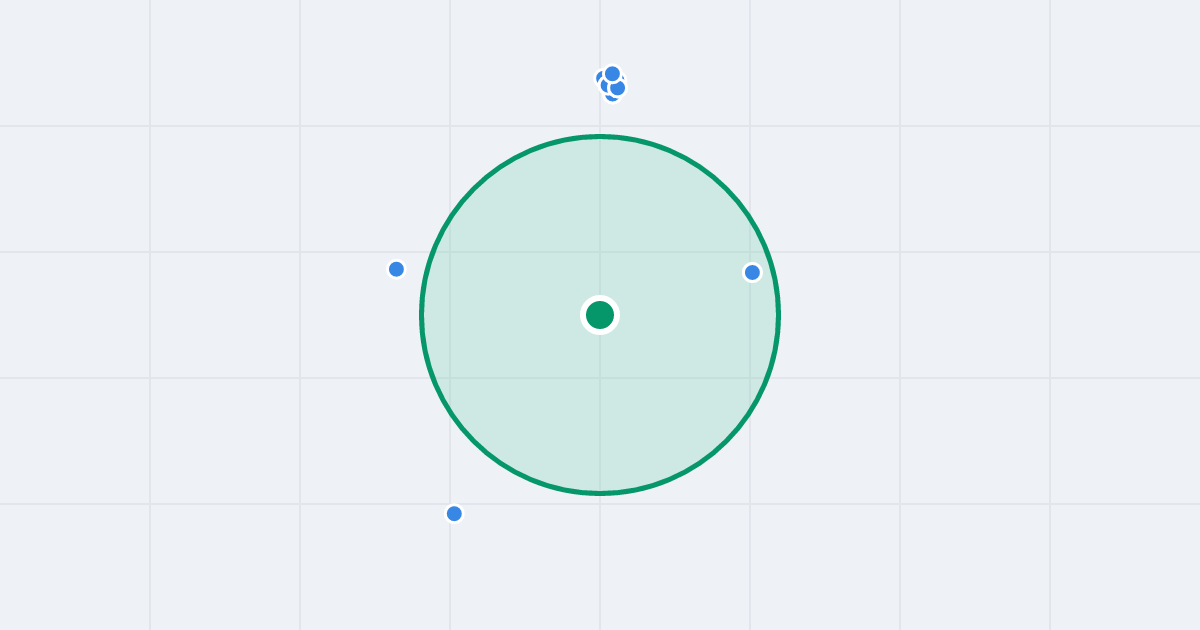Select the blue dot below the green circle
The image size is (1200, 630).
454,513
